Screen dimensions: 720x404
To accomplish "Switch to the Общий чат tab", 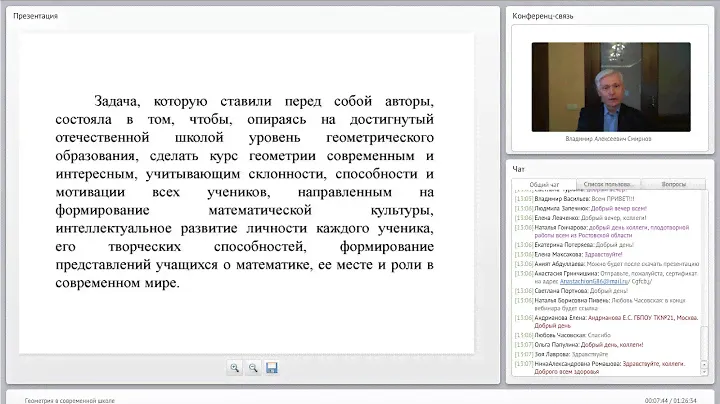I will coord(543,185).
